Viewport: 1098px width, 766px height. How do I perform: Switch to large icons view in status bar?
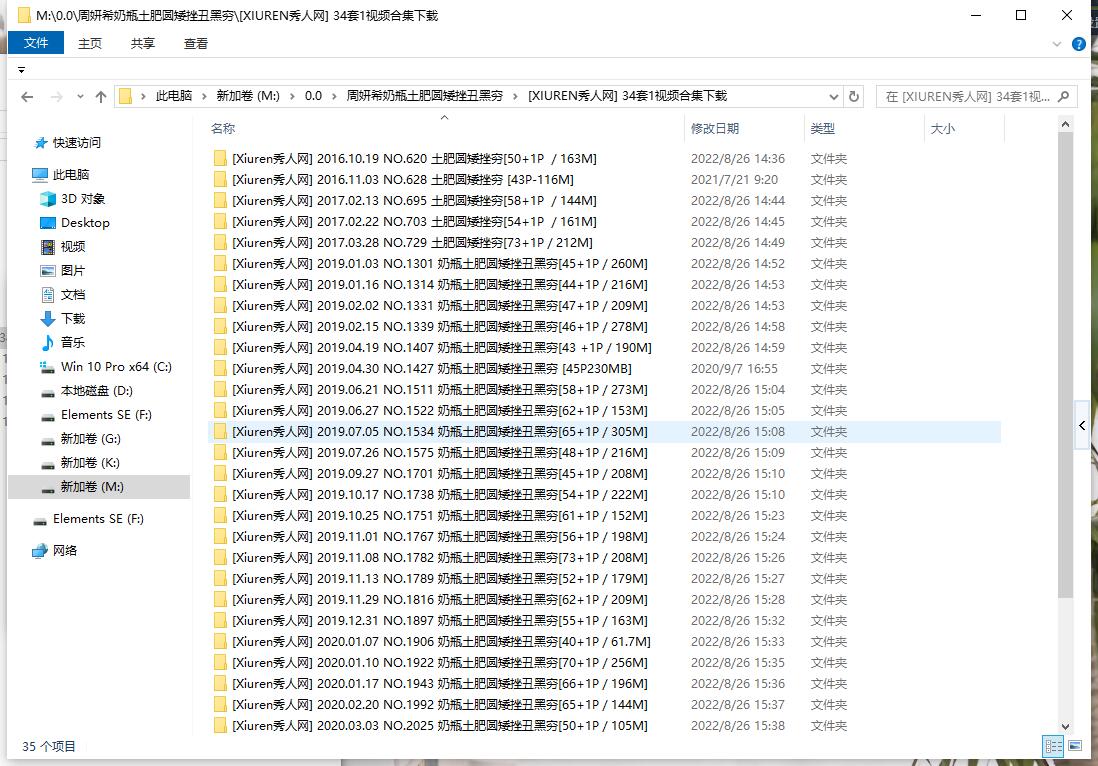click(x=1075, y=746)
